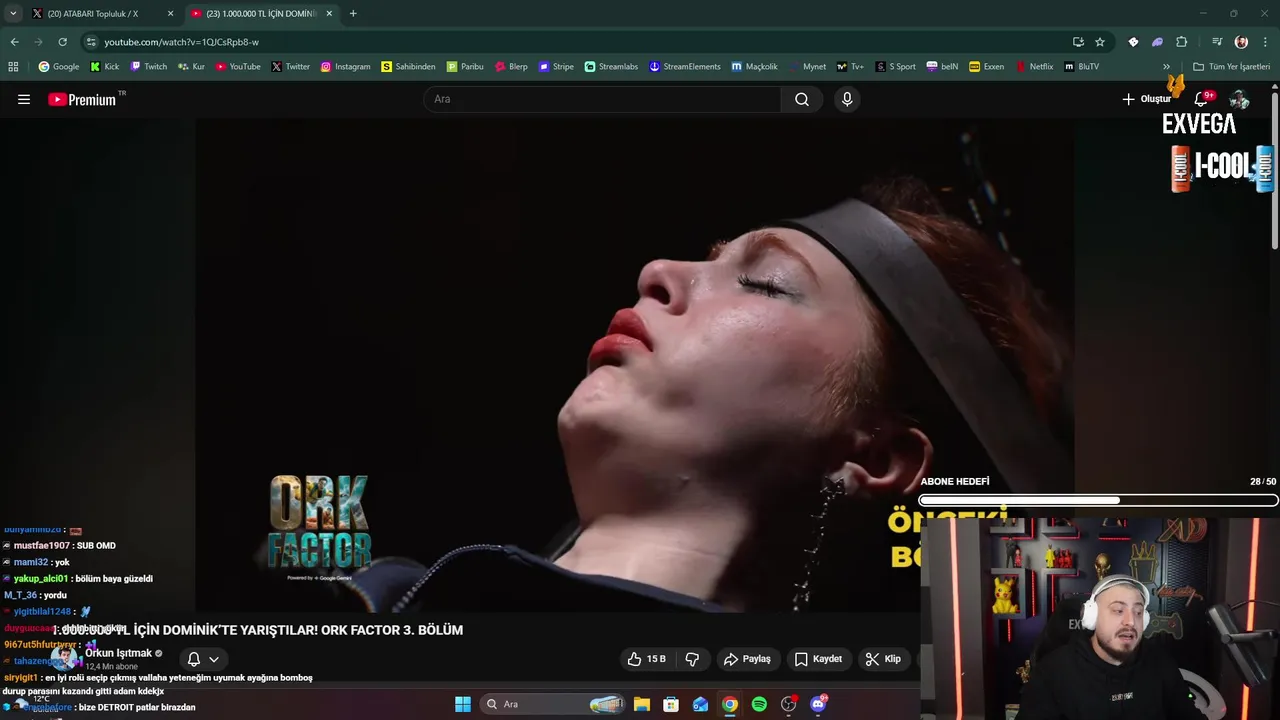Share video with Paylaş button
The height and width of the screenshot is (720, 1280).
[747, 659]
